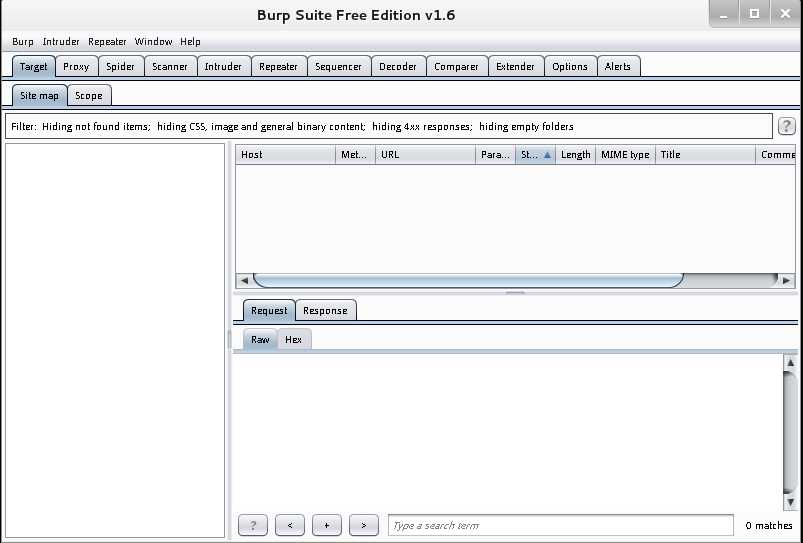Open the Burp menu
This screenshot has height=543, width=803.
click(23, 41)
